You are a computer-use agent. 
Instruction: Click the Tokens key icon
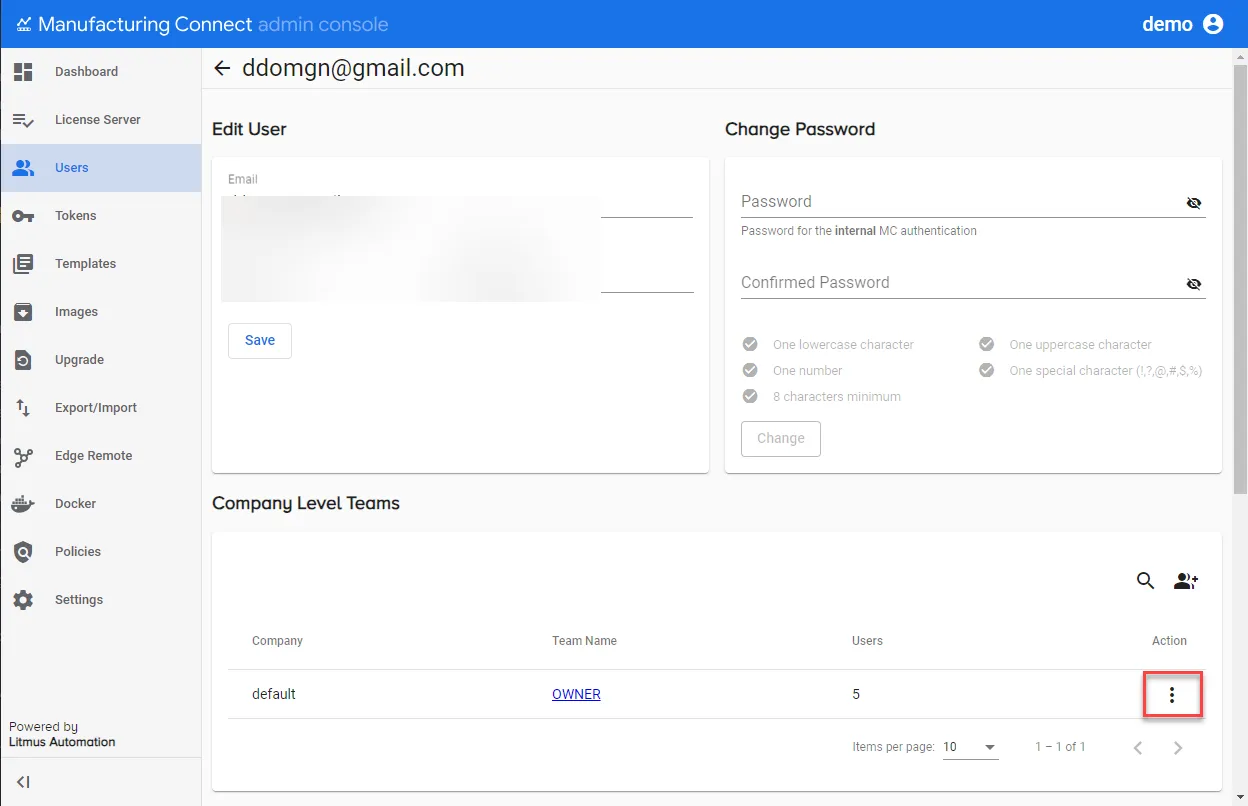click(23, 216)
